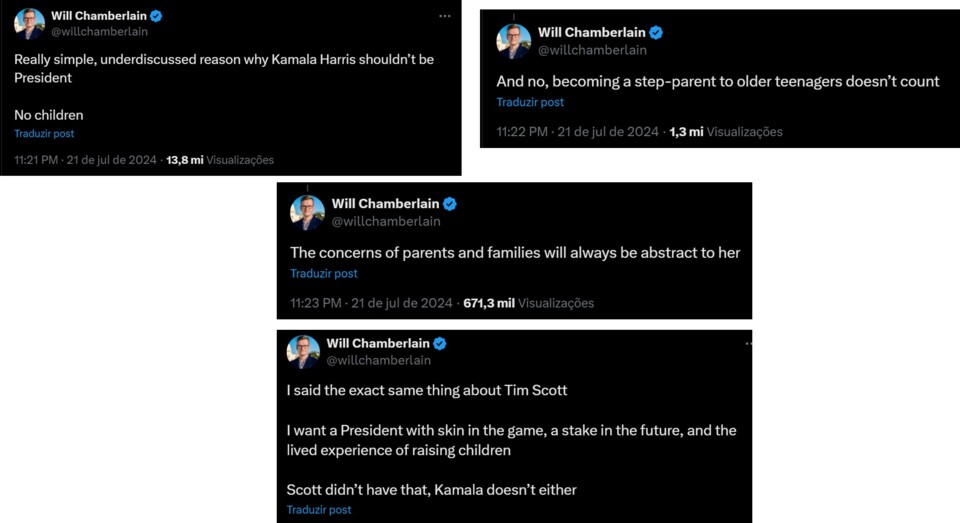Image resolution: width=960 pixels, height=523 pixels.
Task: Open more options on the Tim Scott tweet
Action: coord(747,343)
